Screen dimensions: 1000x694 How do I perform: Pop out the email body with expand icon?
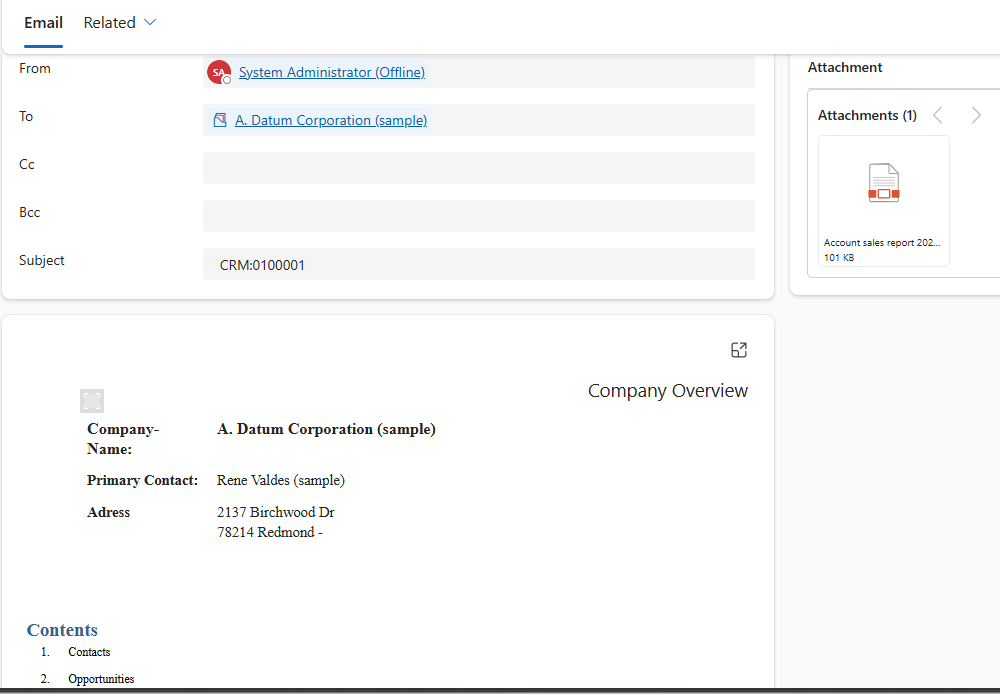739,350
